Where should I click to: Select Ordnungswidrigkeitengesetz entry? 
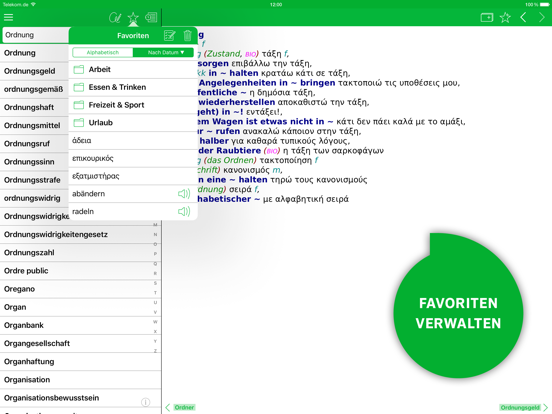(80, 234)
